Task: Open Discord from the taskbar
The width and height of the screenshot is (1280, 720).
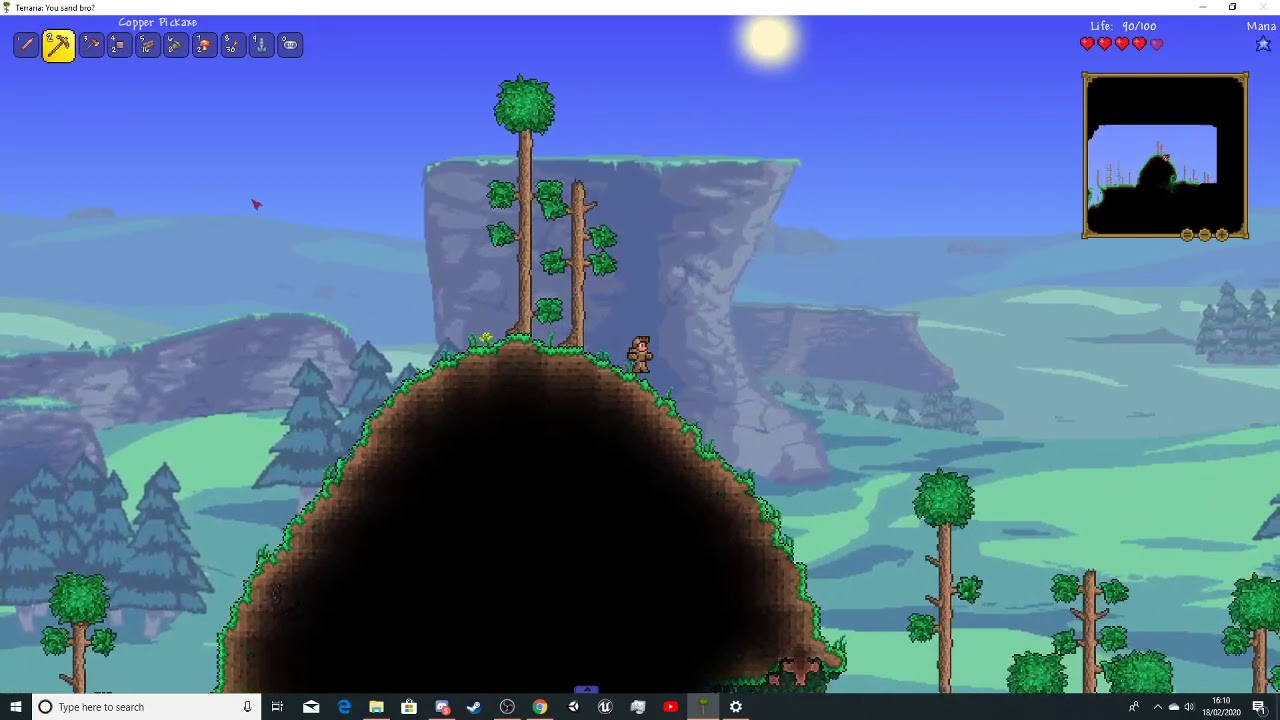Action: click(442, 707)
